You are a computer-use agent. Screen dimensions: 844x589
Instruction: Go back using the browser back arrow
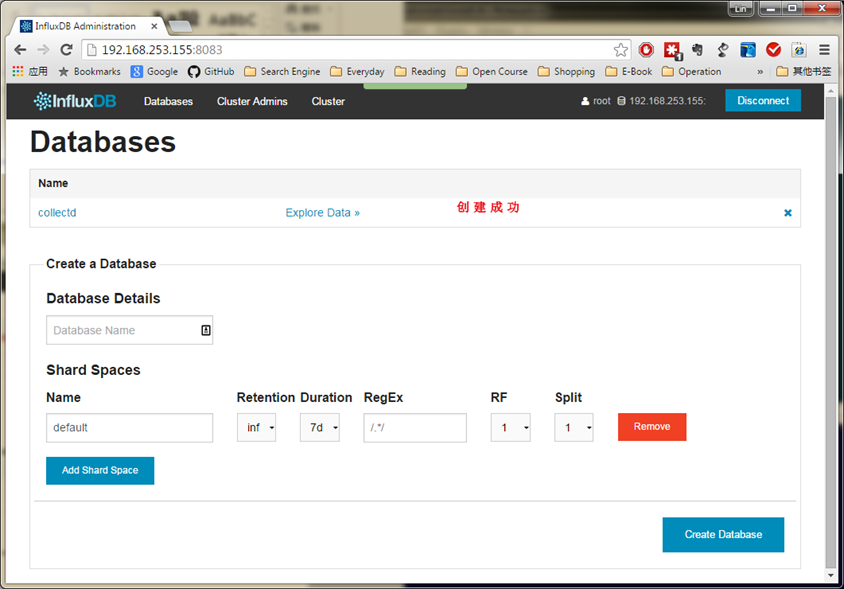(20, 49)
